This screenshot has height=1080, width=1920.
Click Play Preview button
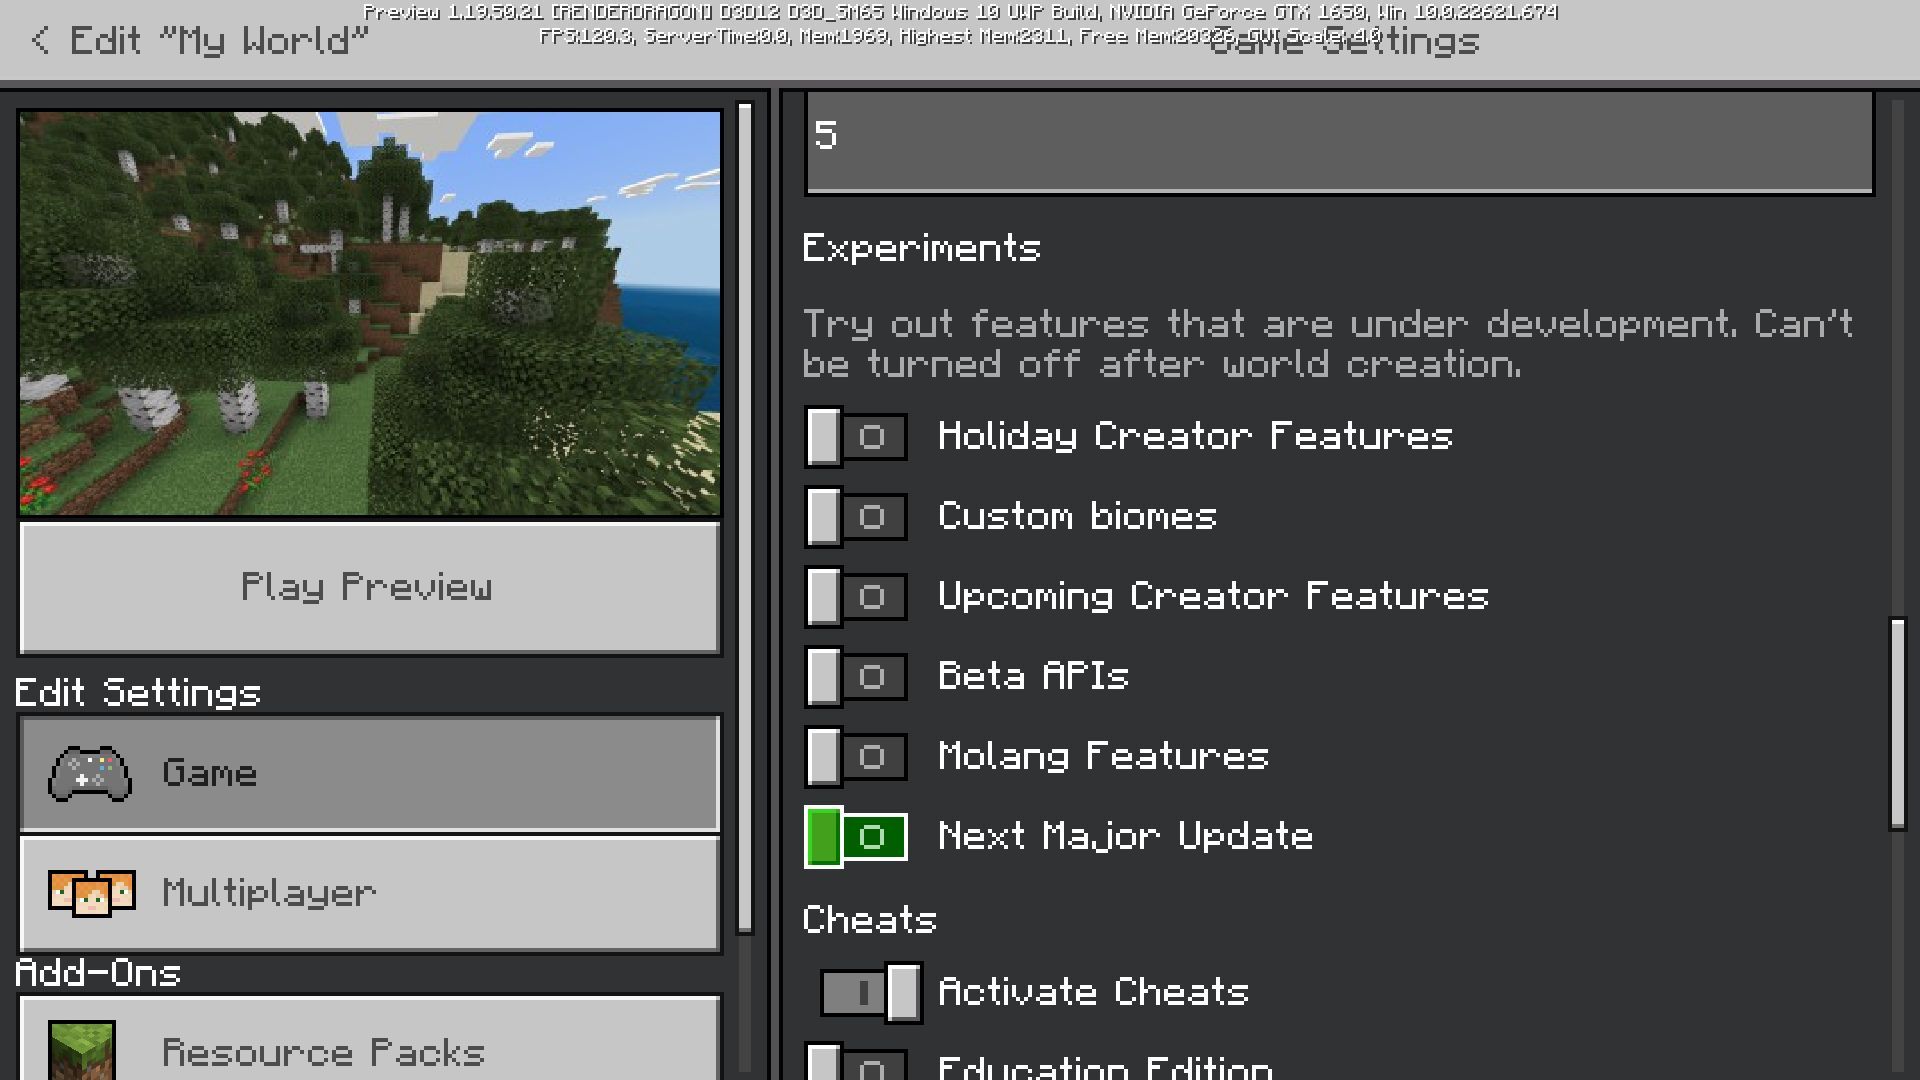pyautogui.click(x=367, y=587)
